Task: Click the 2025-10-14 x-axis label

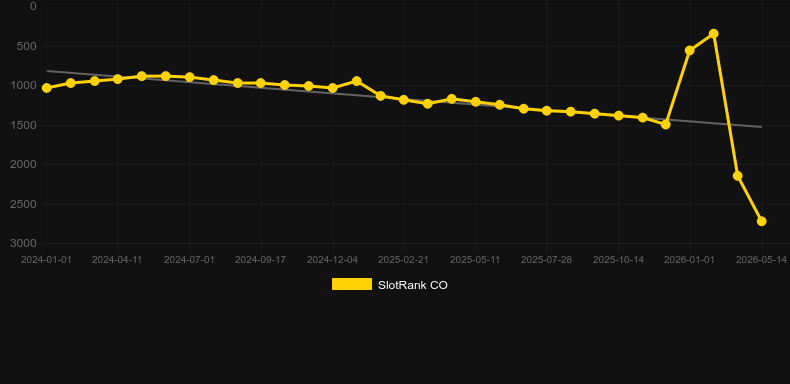Action: click(619, 260)
